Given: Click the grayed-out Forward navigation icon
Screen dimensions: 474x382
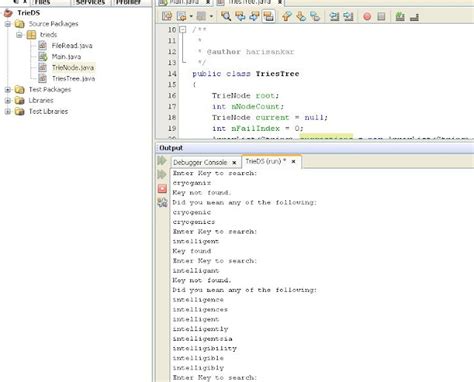Looking at the screenshot, I should click(201, 16).
